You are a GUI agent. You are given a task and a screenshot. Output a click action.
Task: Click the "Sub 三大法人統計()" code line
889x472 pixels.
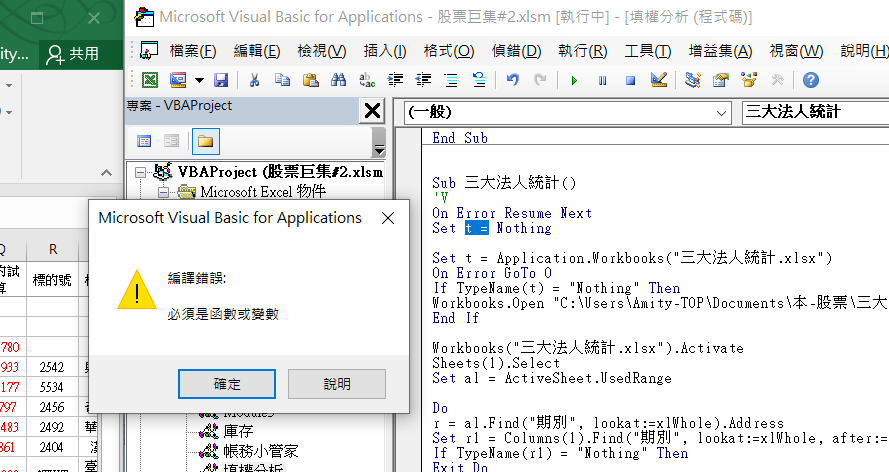pos(504,183)
